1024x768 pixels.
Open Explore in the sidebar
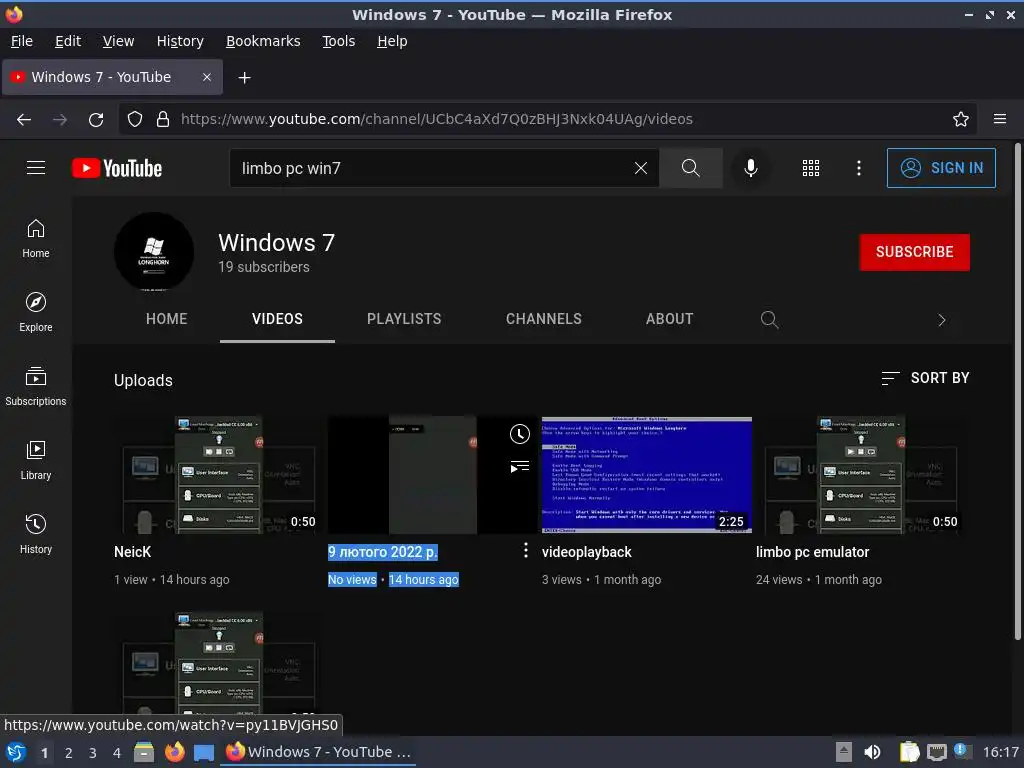[x=36, y=313]
